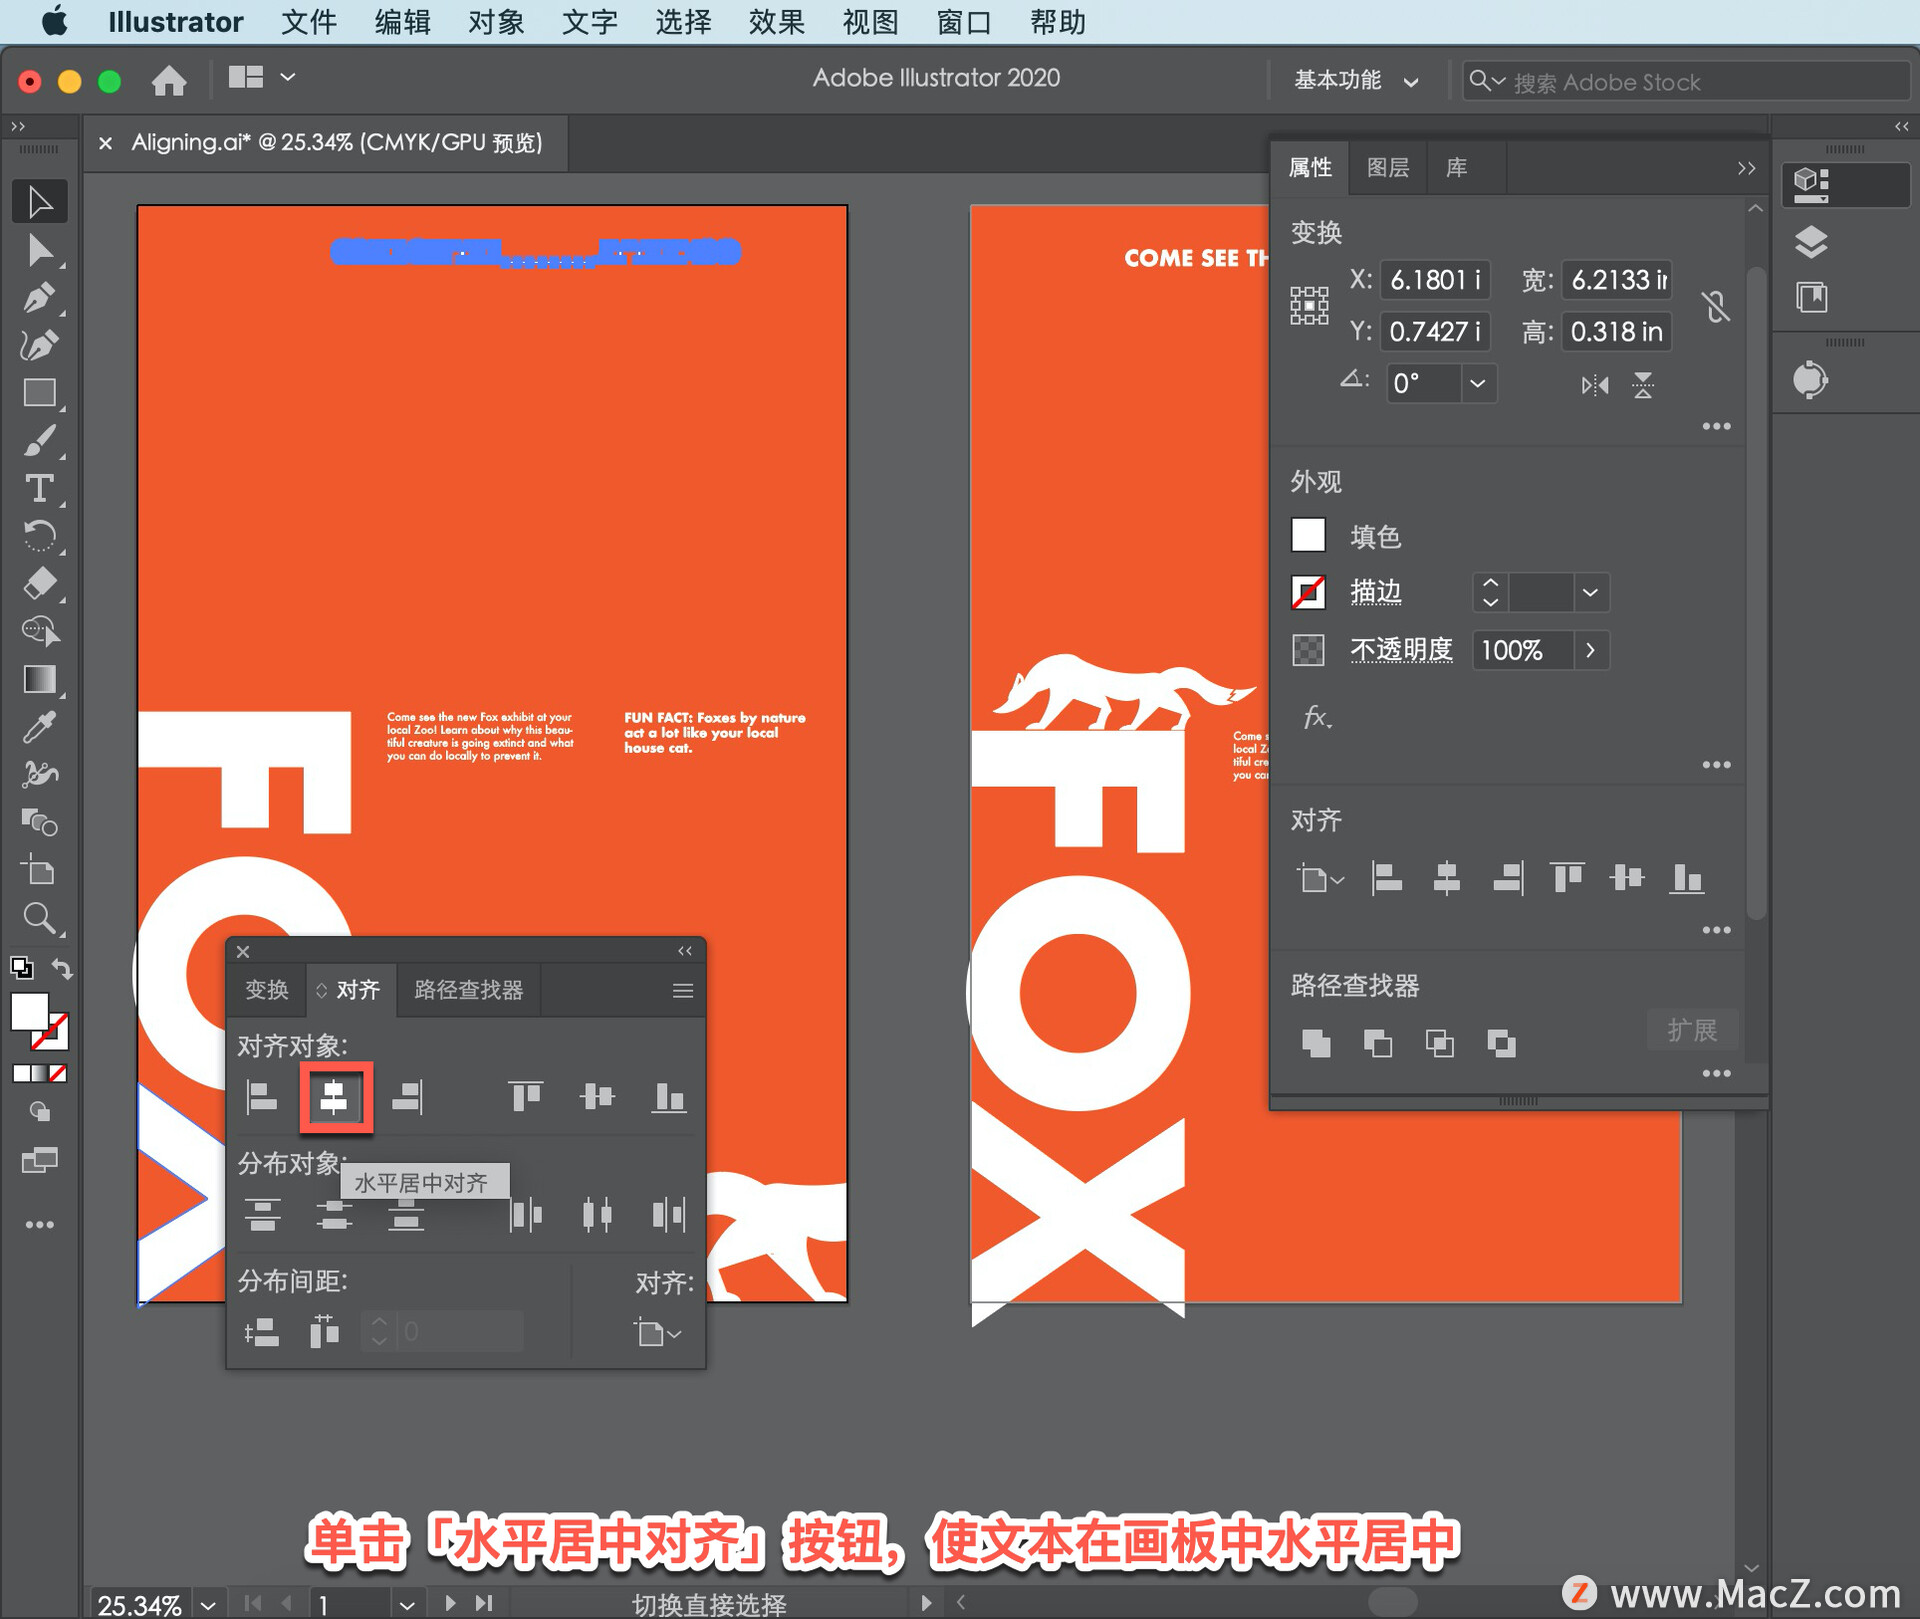The width and height of the screenshot is (1920, 1619).
Task: Click the X position field 6.1801
Action: pos(1435,279)
